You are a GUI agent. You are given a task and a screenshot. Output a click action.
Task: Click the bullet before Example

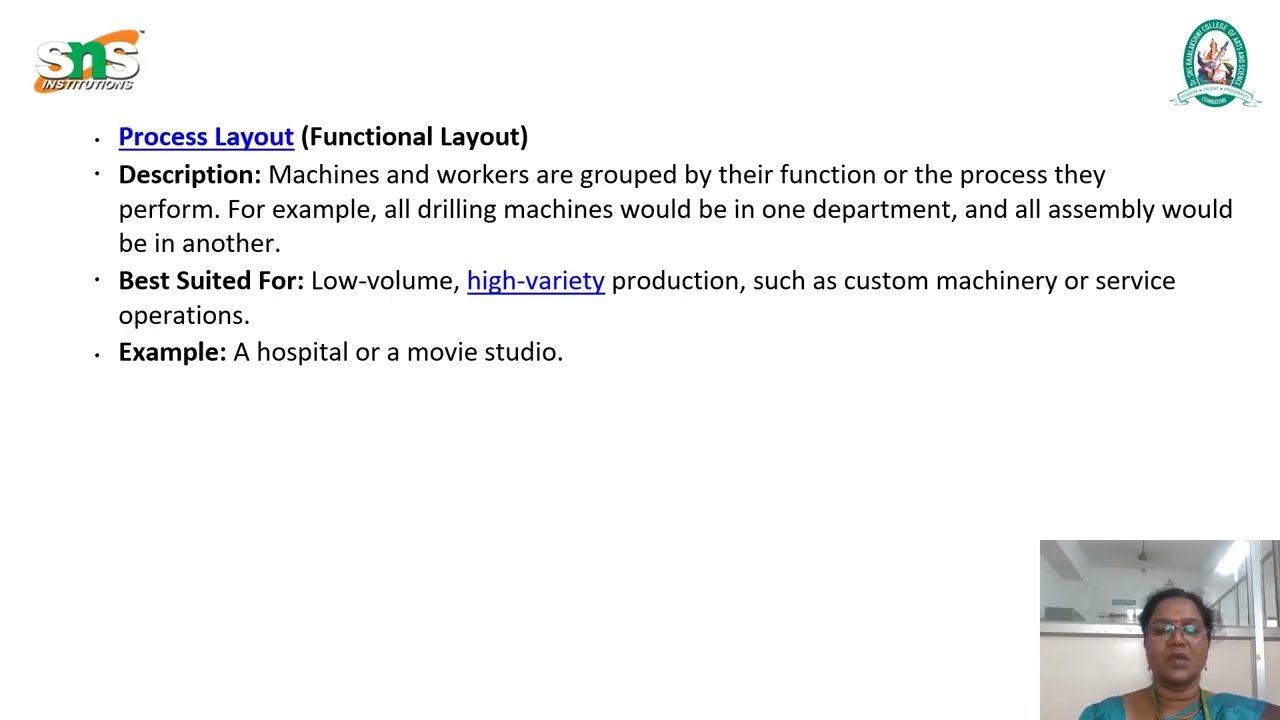tap(98, 354)
